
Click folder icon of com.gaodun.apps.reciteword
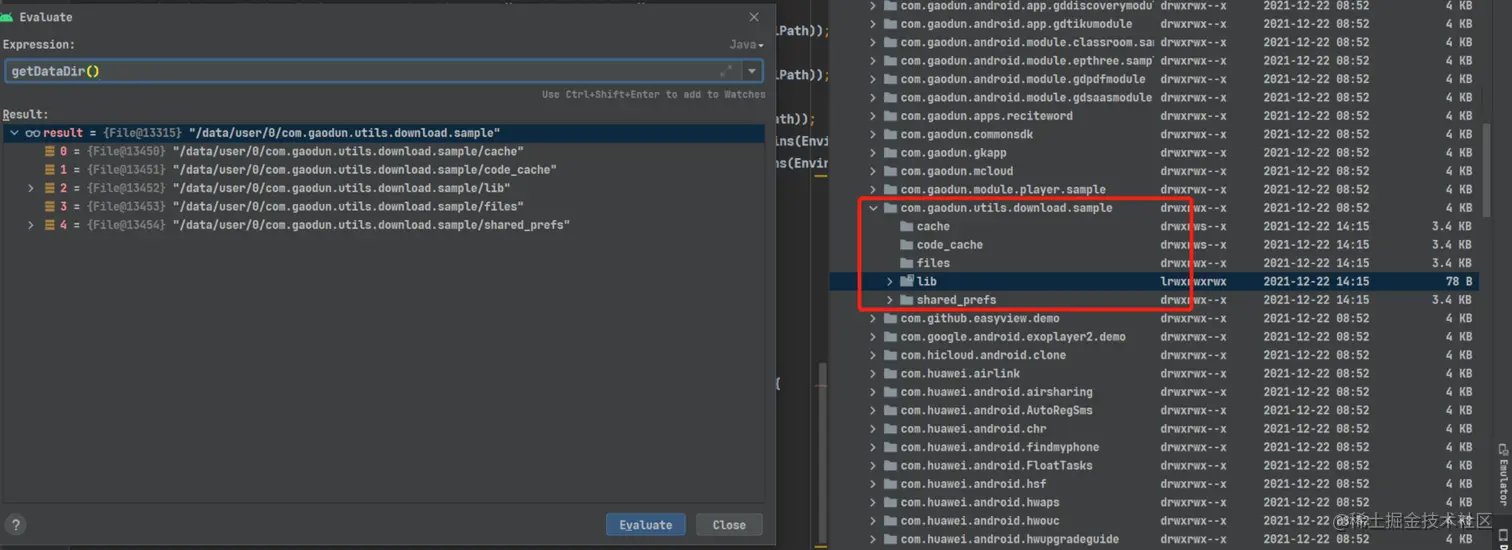click(x=890, y=116)
